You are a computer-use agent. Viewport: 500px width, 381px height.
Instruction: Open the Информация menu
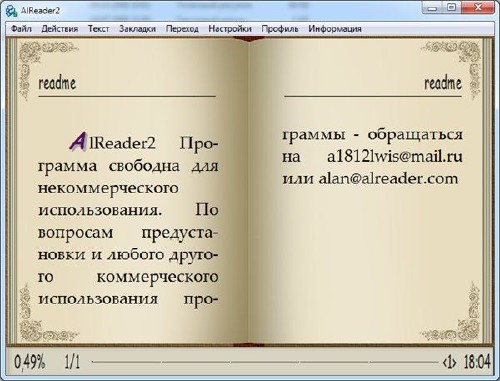click(335, 29)
